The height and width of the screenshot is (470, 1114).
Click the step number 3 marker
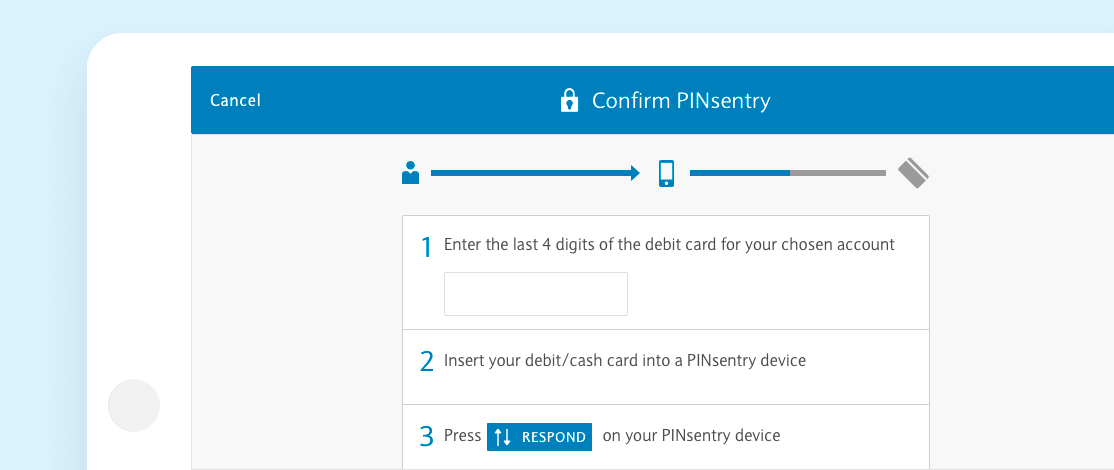click(x=427, y=436)
